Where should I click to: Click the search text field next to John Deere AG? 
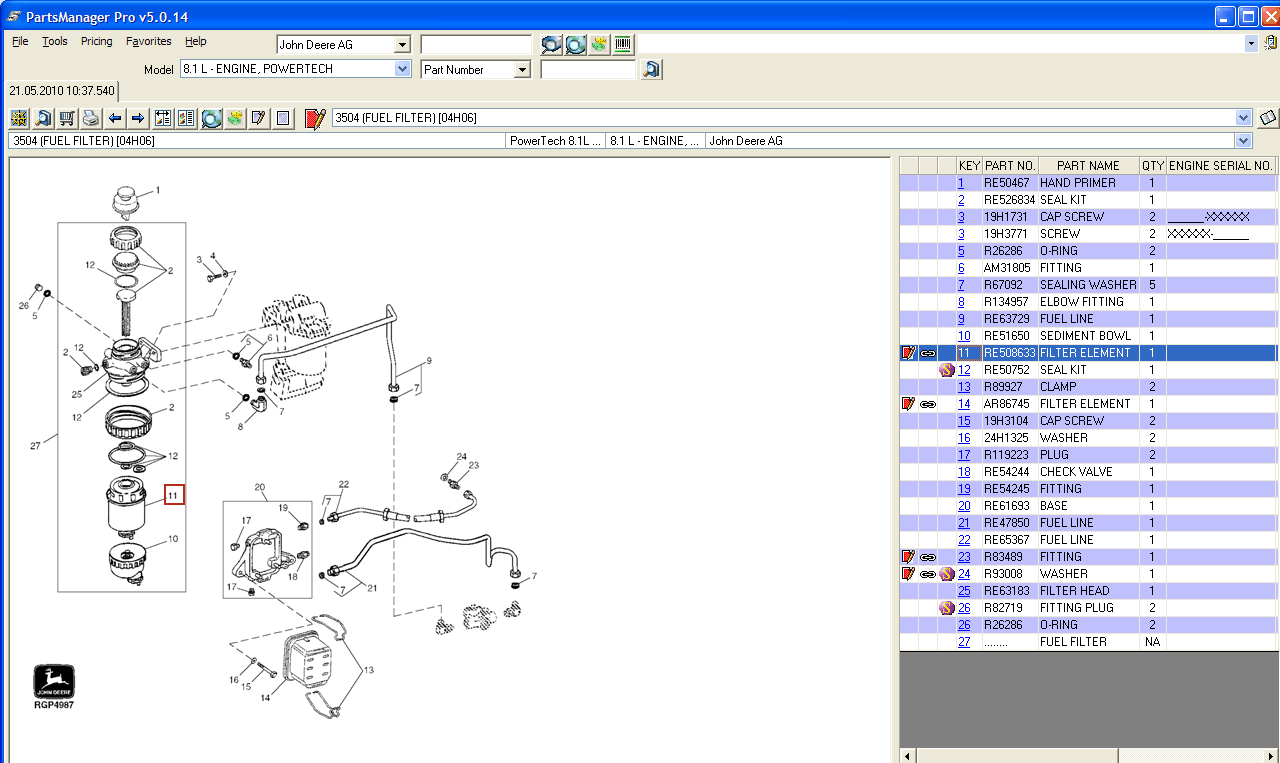pos(476,45)
